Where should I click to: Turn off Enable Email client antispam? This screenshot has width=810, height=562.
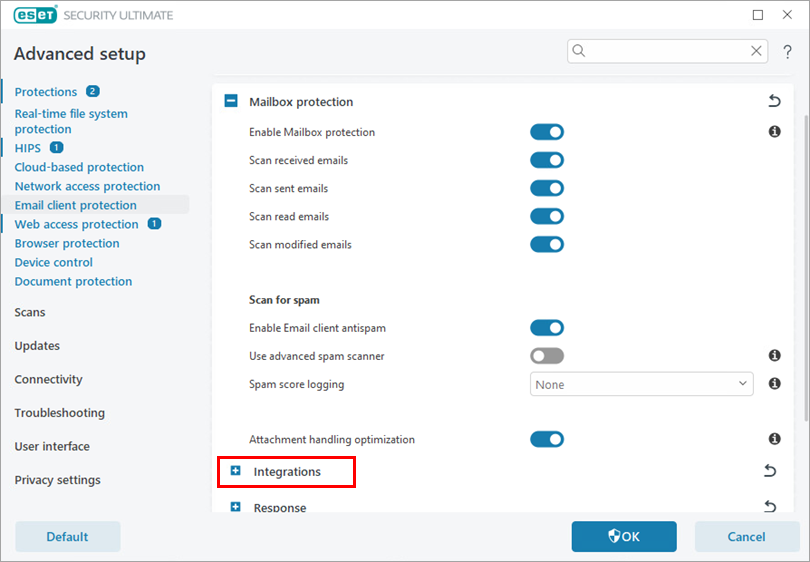click(x=547, y=328)
